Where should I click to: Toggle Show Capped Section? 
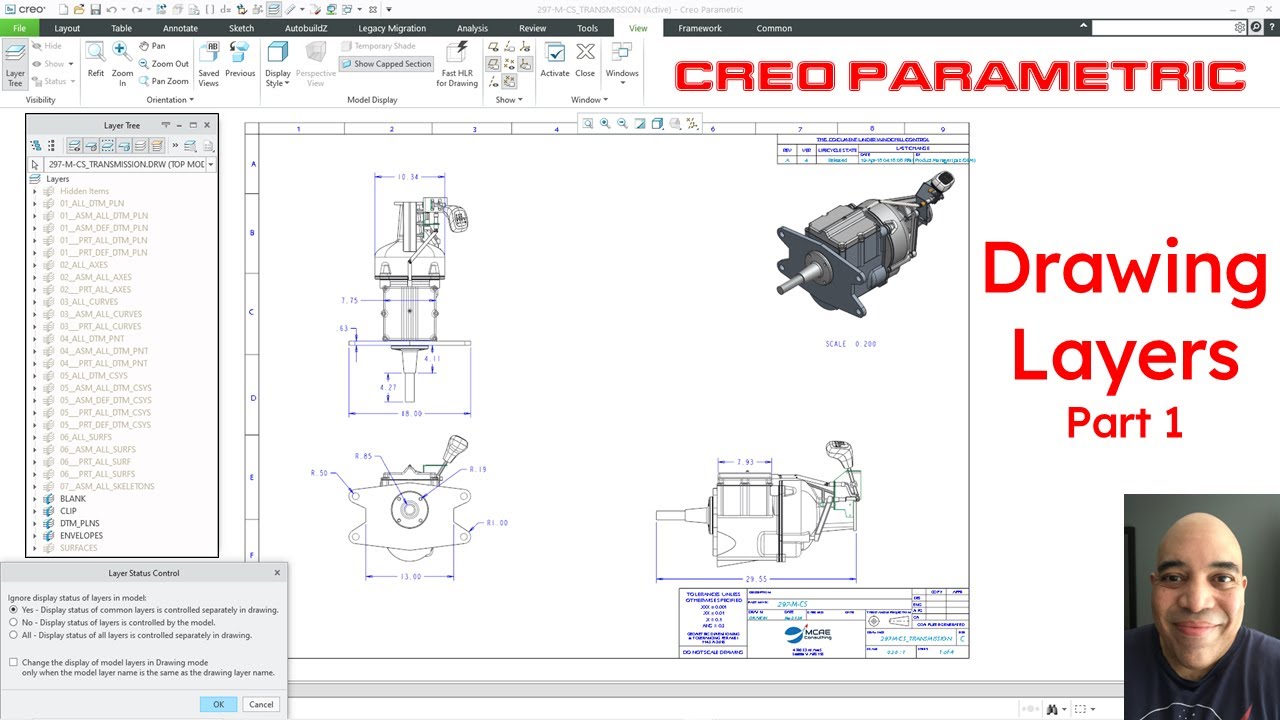(x=386, y=64)
